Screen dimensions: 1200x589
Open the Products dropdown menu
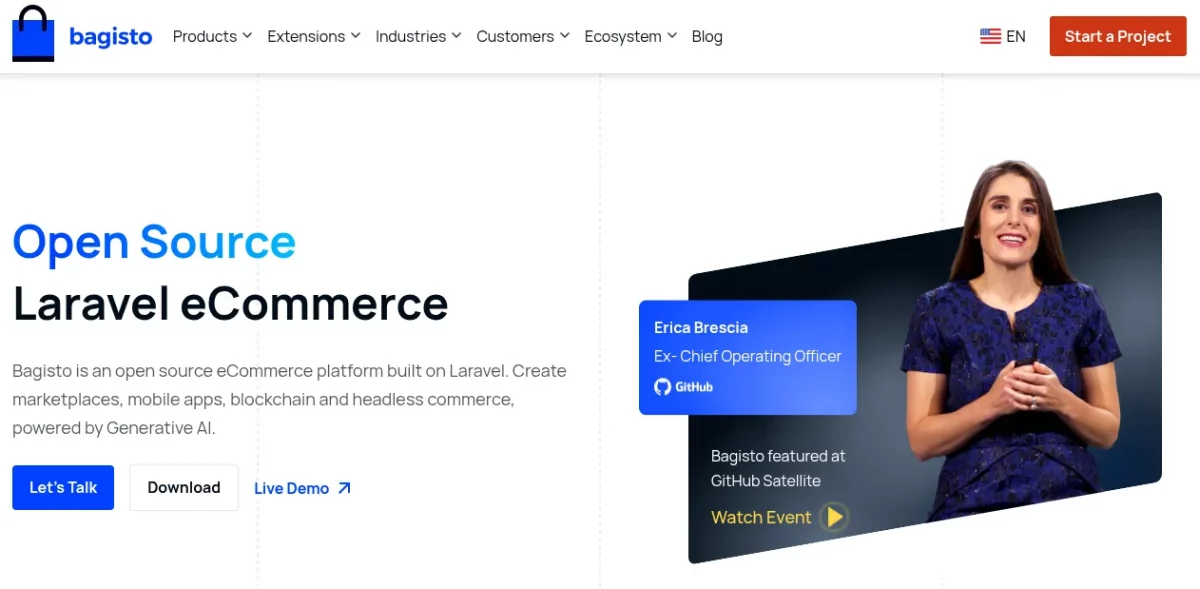pyautogui.click(x=212, y=36)
